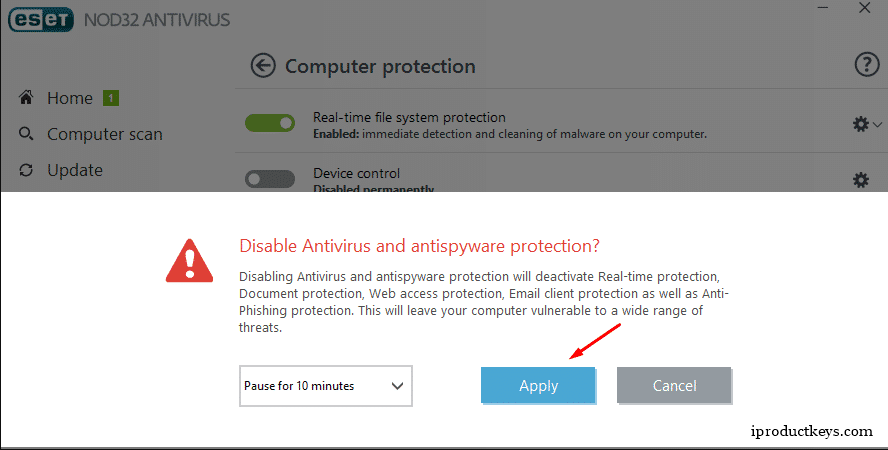This screenshot has height=450, width=888.
Task: Click the Update refresh arrows icon
Action: (x=26, y=170)
